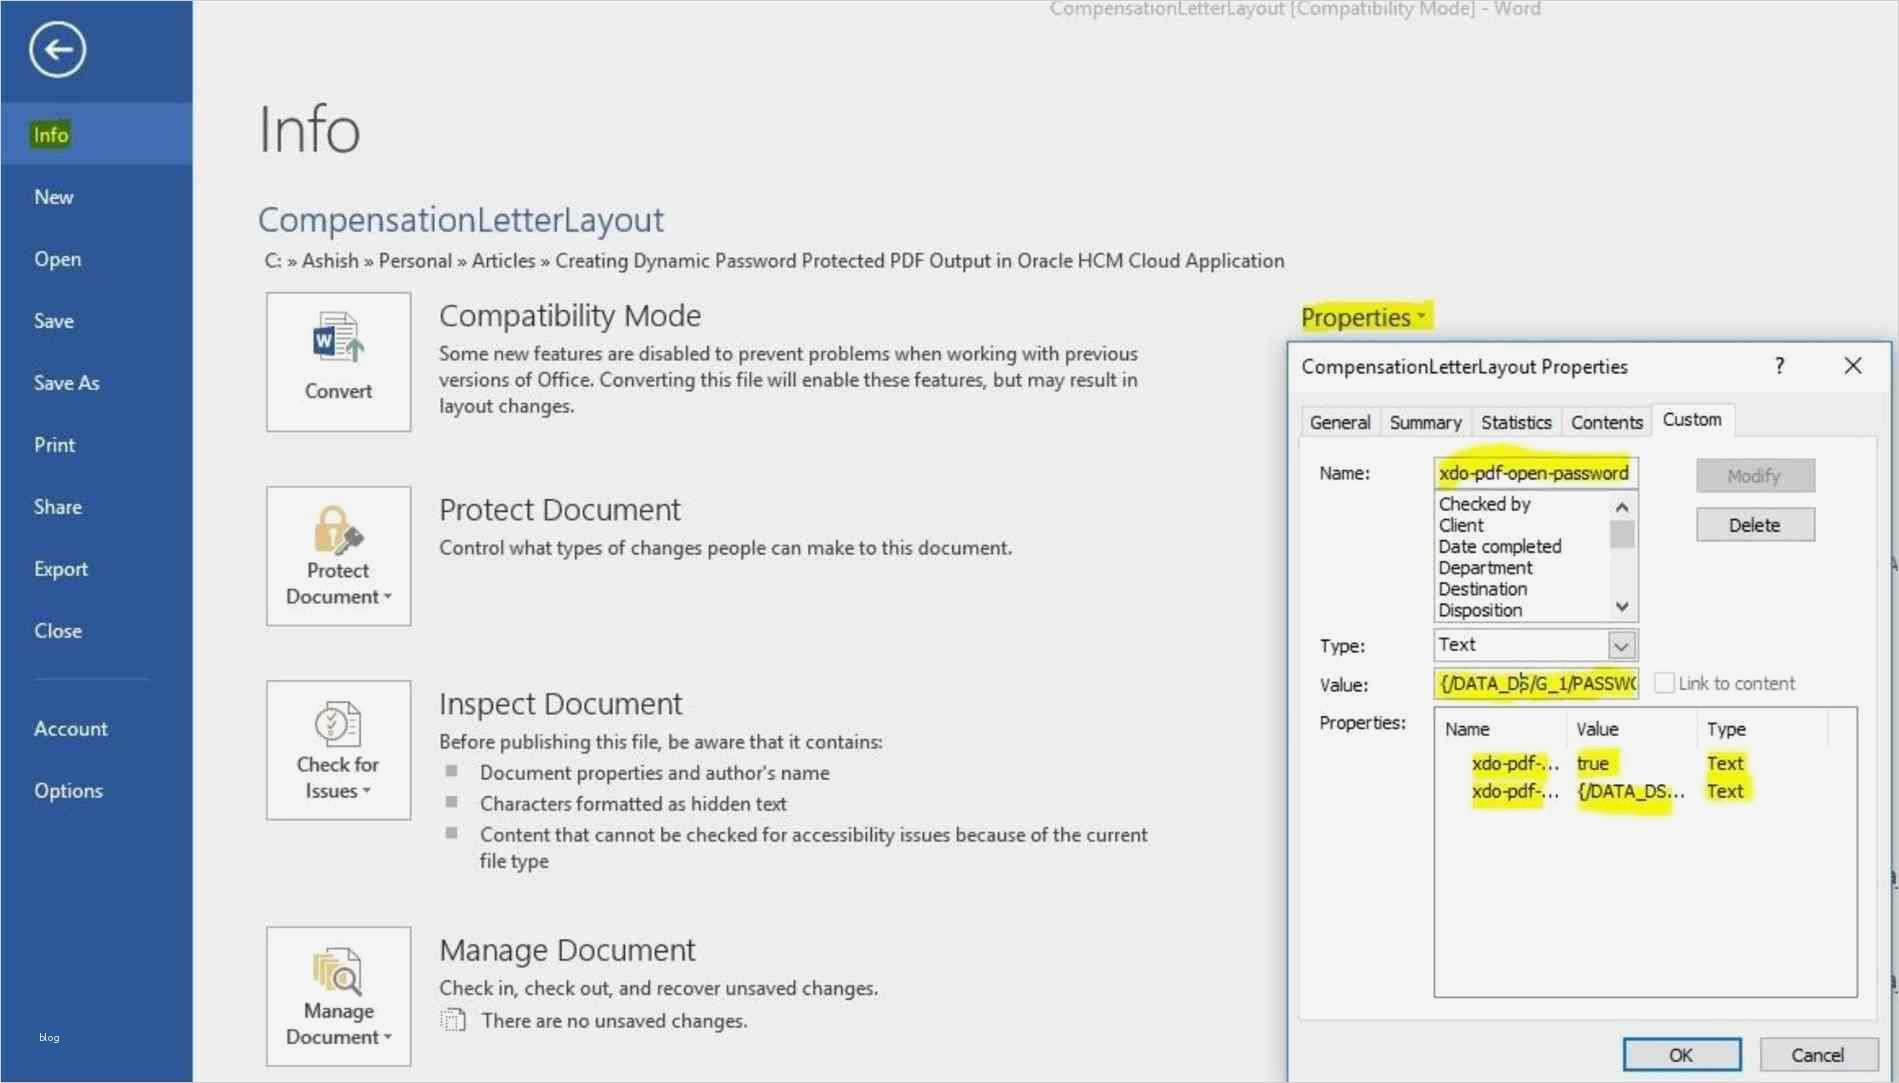Open the Manage Document icon menu
Image resolution: width=1899 pixels, height=1083 pixels.
tap(338, 995)
